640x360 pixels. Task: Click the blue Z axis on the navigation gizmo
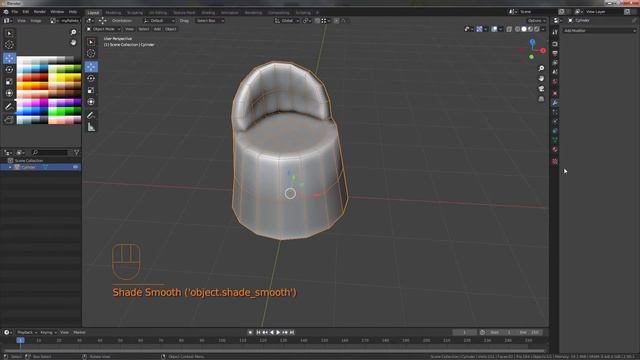click(532, 42)
